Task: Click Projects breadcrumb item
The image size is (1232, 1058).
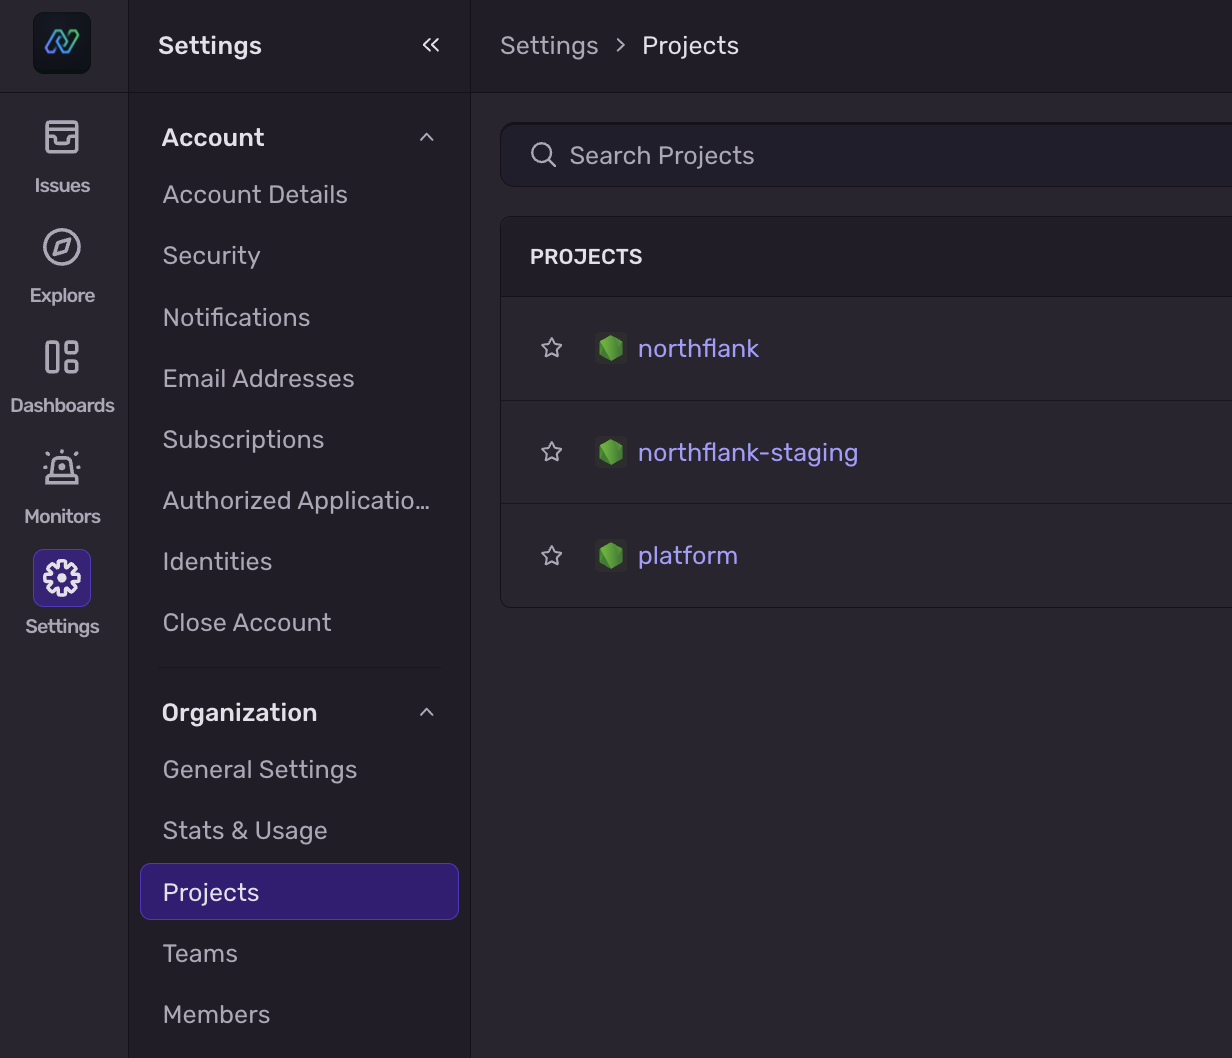Action: click(x=690, y=45)
